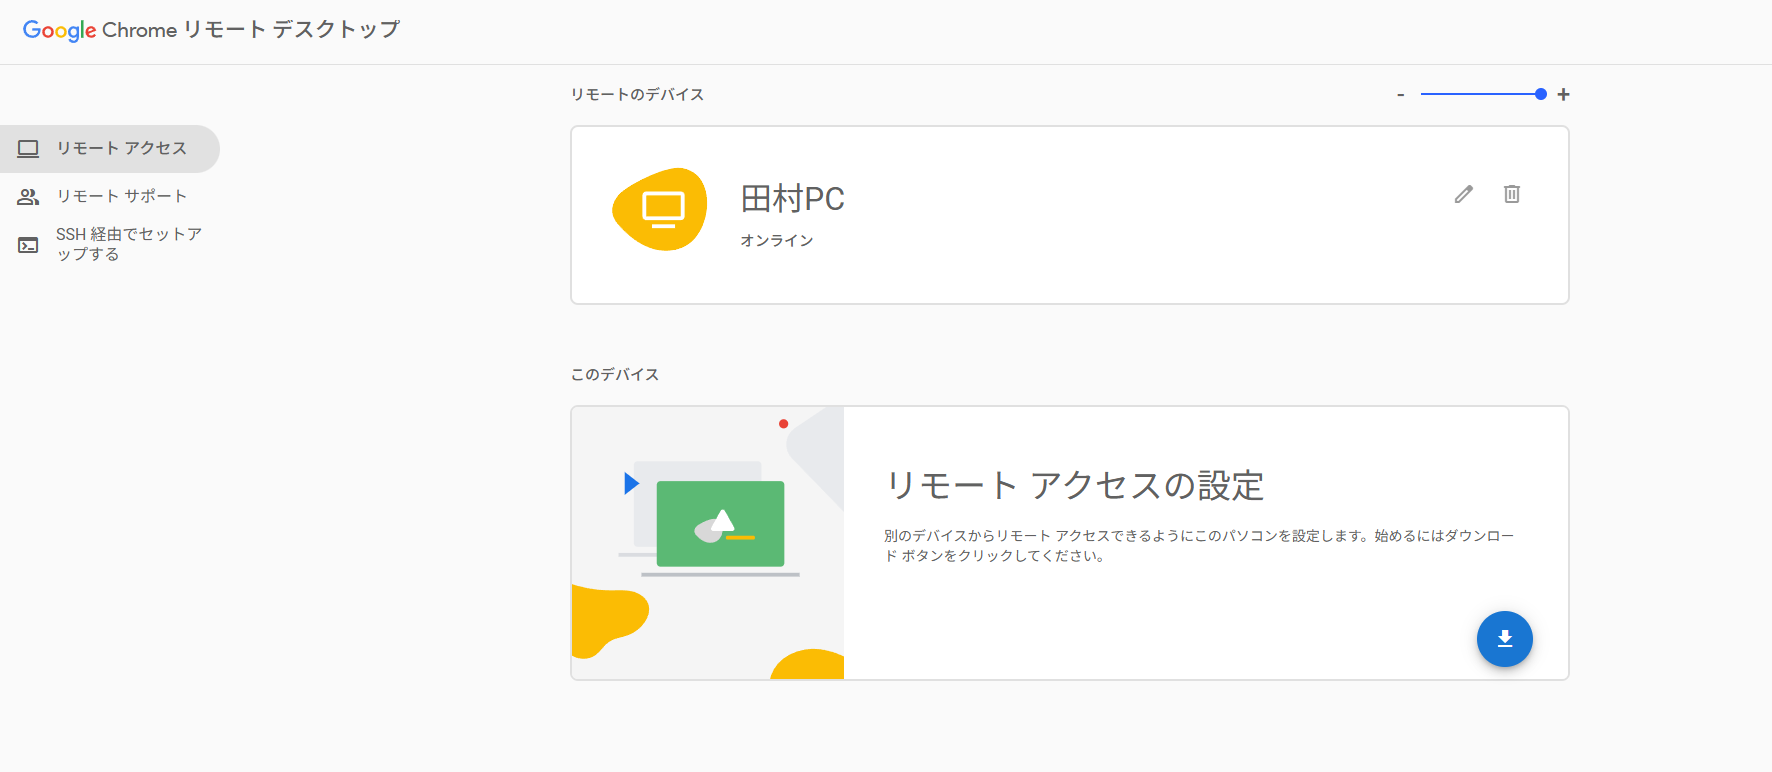Image resolution: width=1772 pixels, height=772 pixels.
Task: Click the blue download button for remote access setup
Action: pyautogui.click(x=1505, y=639)
